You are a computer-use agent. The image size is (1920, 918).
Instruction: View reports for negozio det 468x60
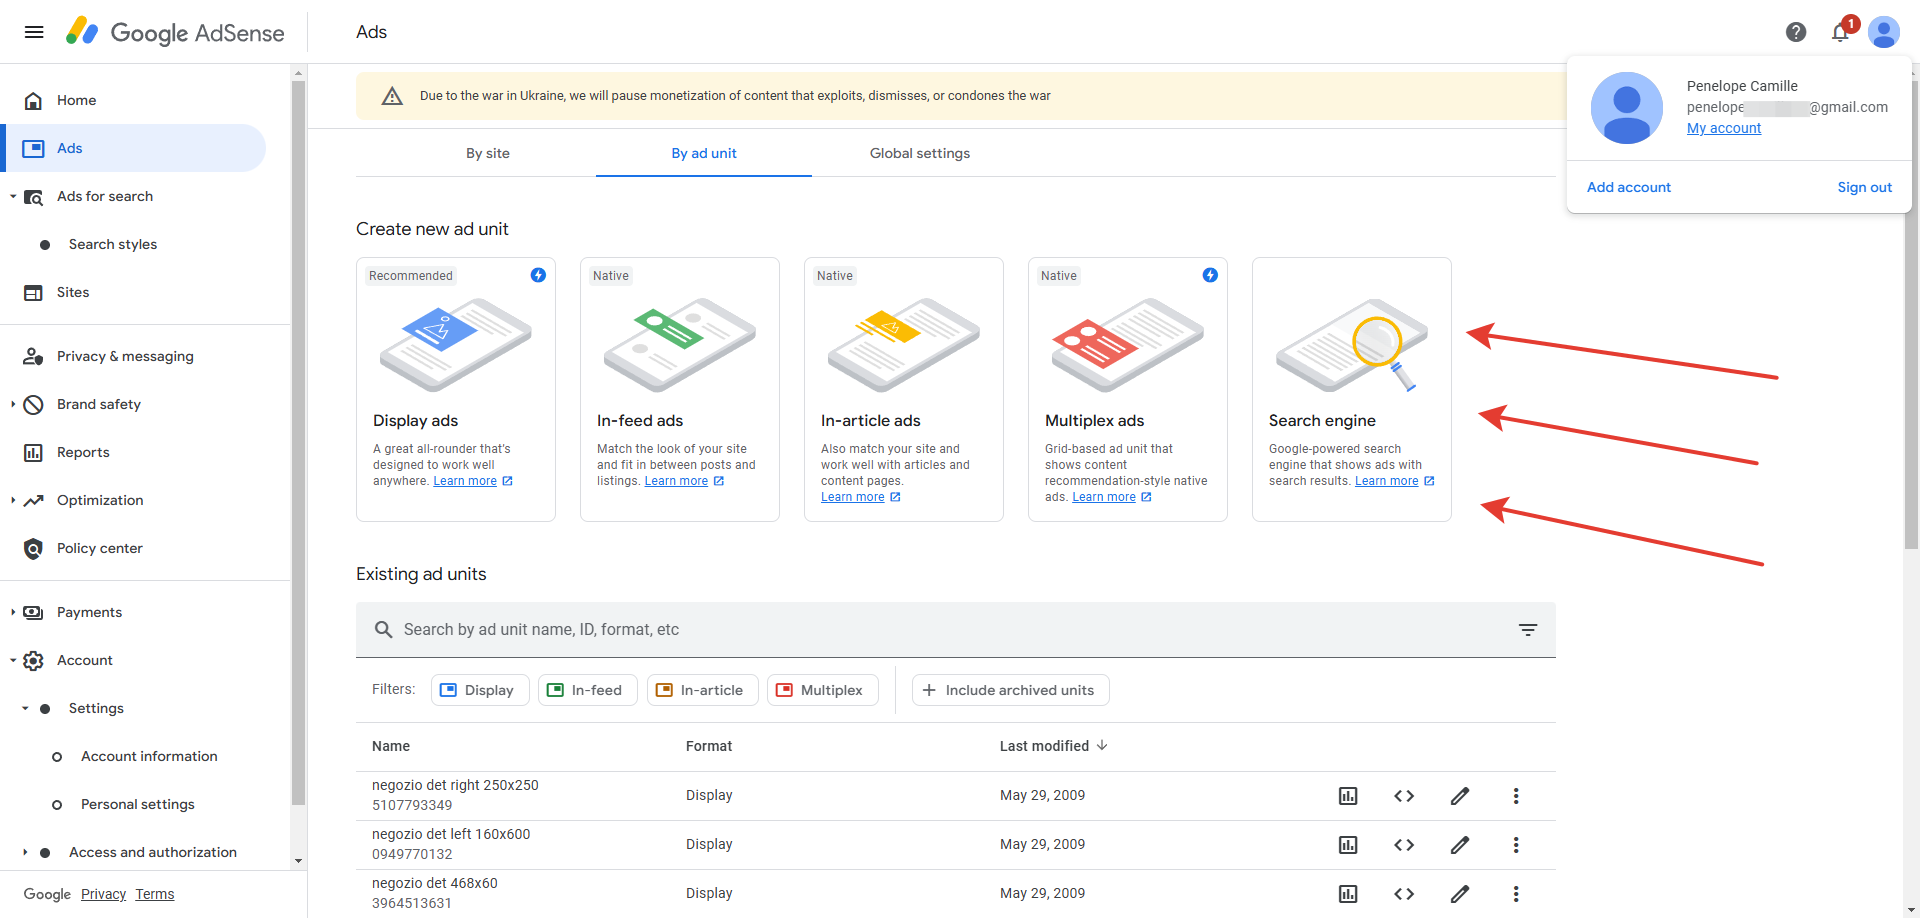pos(1348,894)
